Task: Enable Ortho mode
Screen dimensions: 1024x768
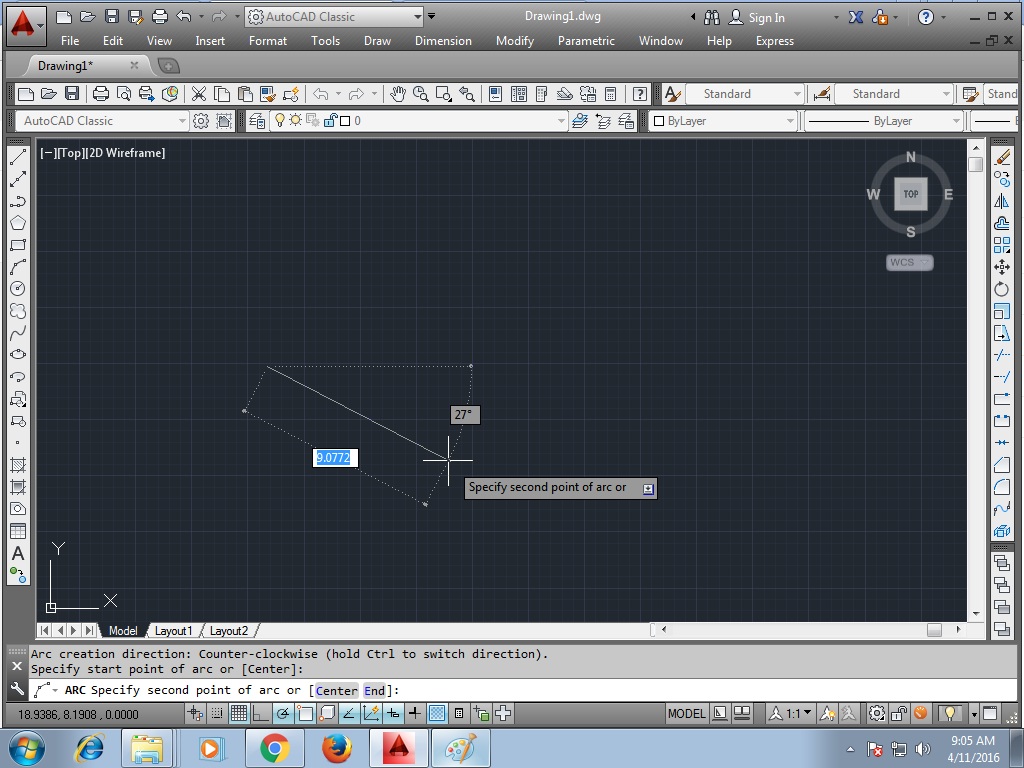Action: coord(260,713)
